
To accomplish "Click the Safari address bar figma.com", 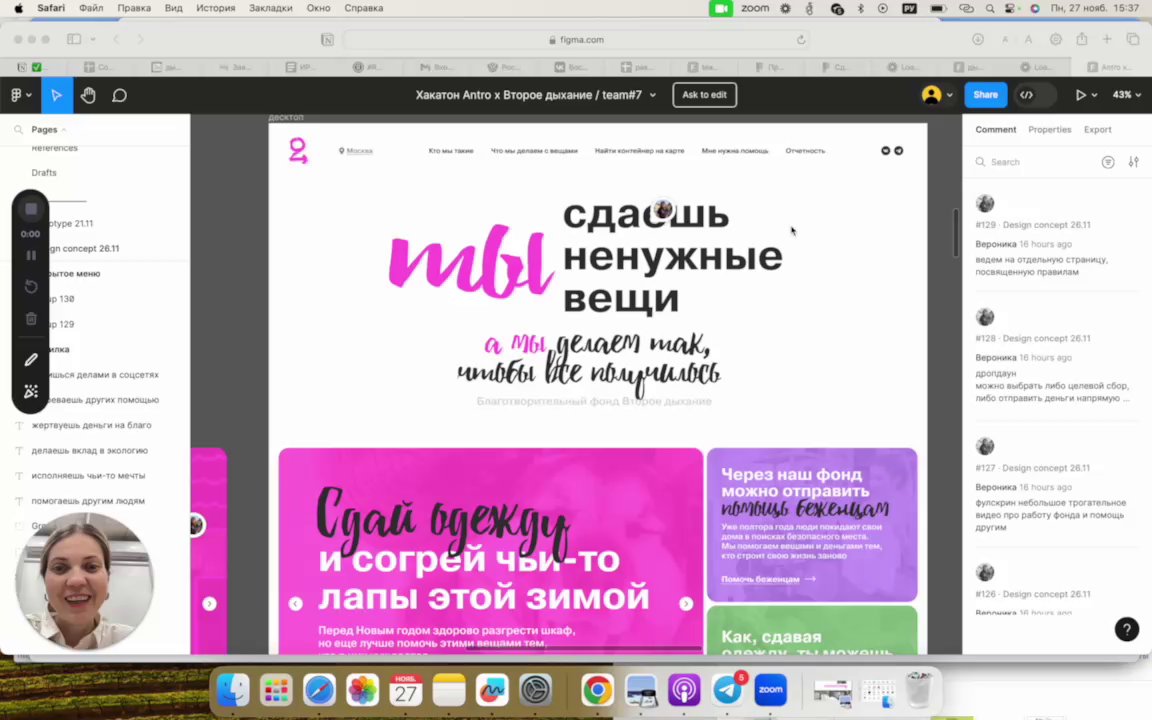I will point(575,40).
